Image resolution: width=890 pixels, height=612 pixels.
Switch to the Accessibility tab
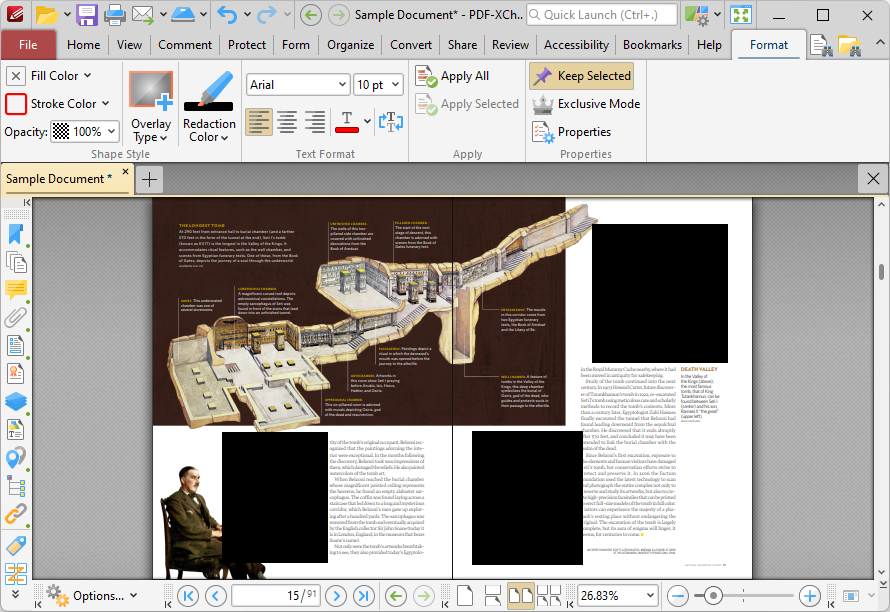coord(576,45)
